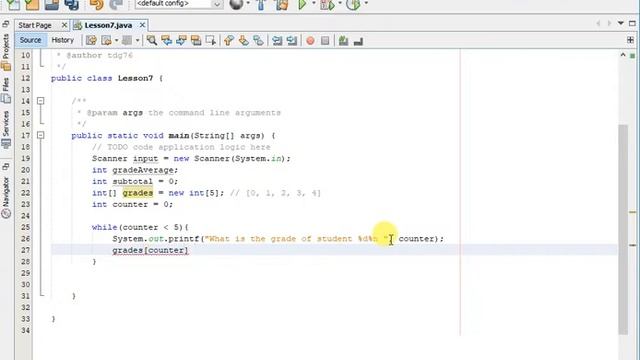Open dropdown arrow beside Debug Project
Screen dimensions: 640x360
(340, 3)
